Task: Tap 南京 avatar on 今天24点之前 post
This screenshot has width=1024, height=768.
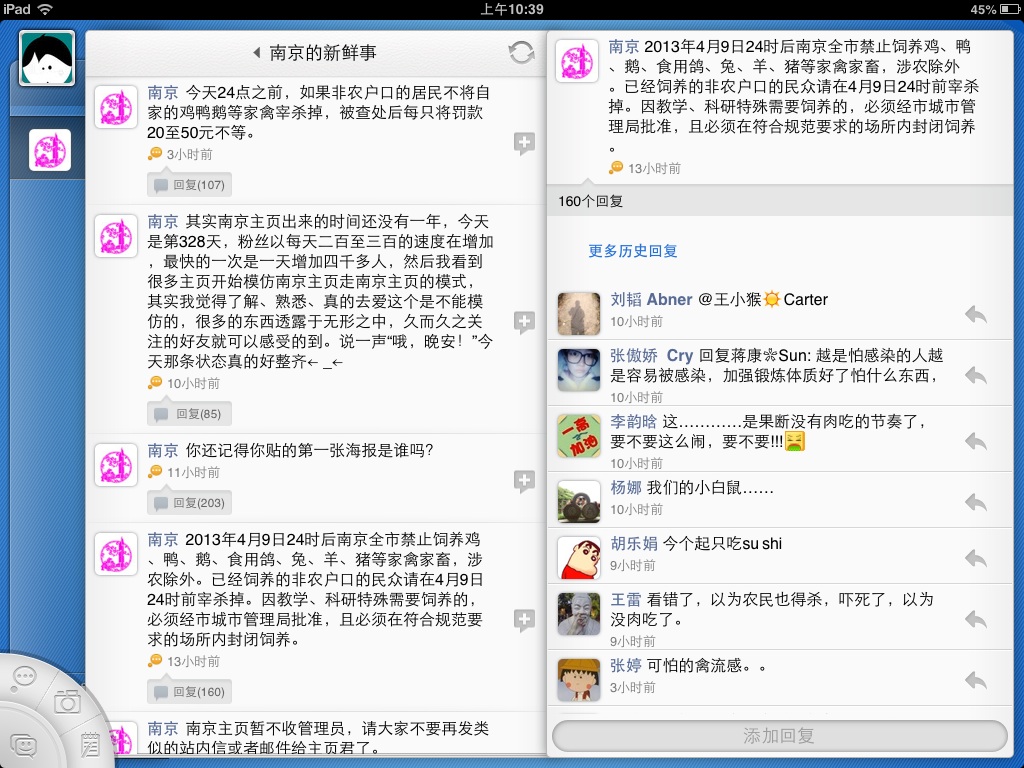Action: coord(116,107)
